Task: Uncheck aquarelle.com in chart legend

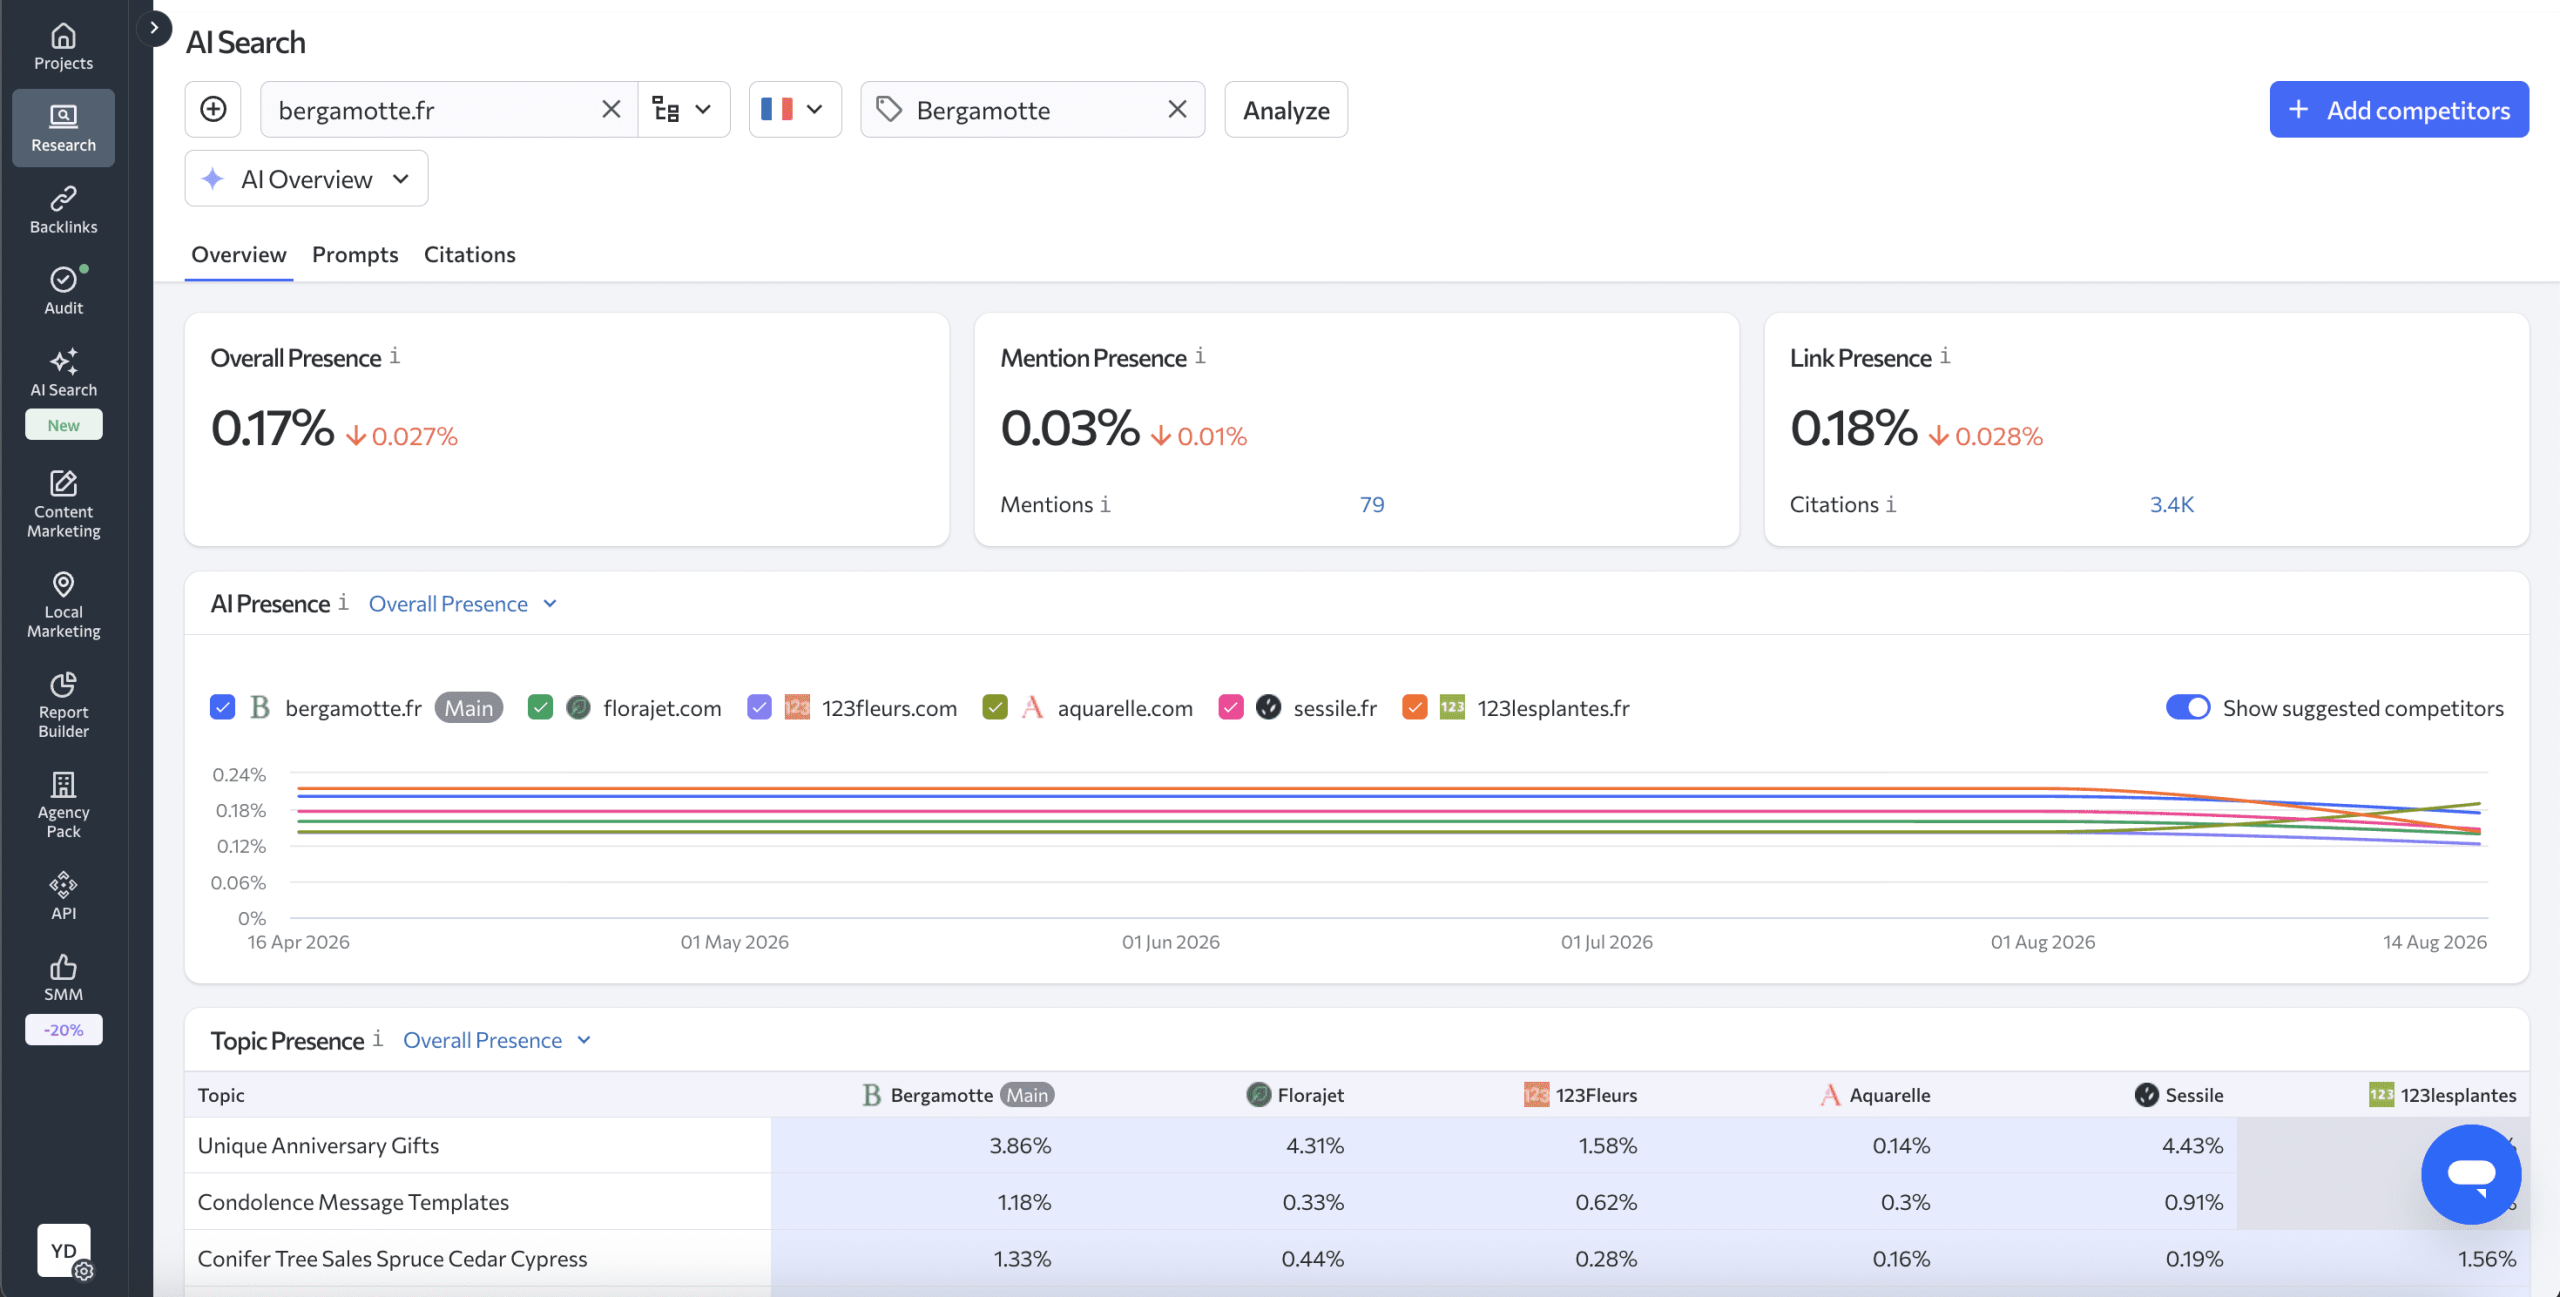Action: click(x=994, y=708)
